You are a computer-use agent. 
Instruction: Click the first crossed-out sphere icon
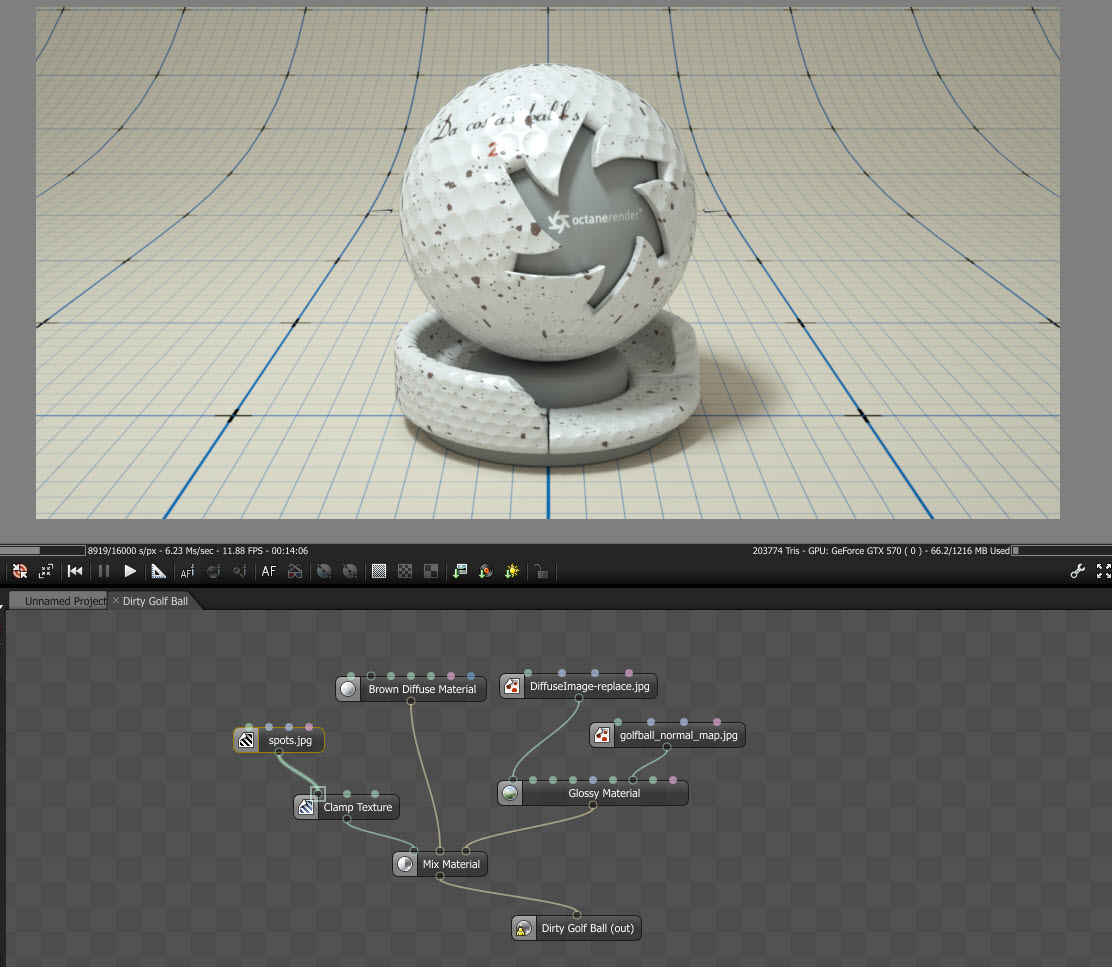click(324, 571)
